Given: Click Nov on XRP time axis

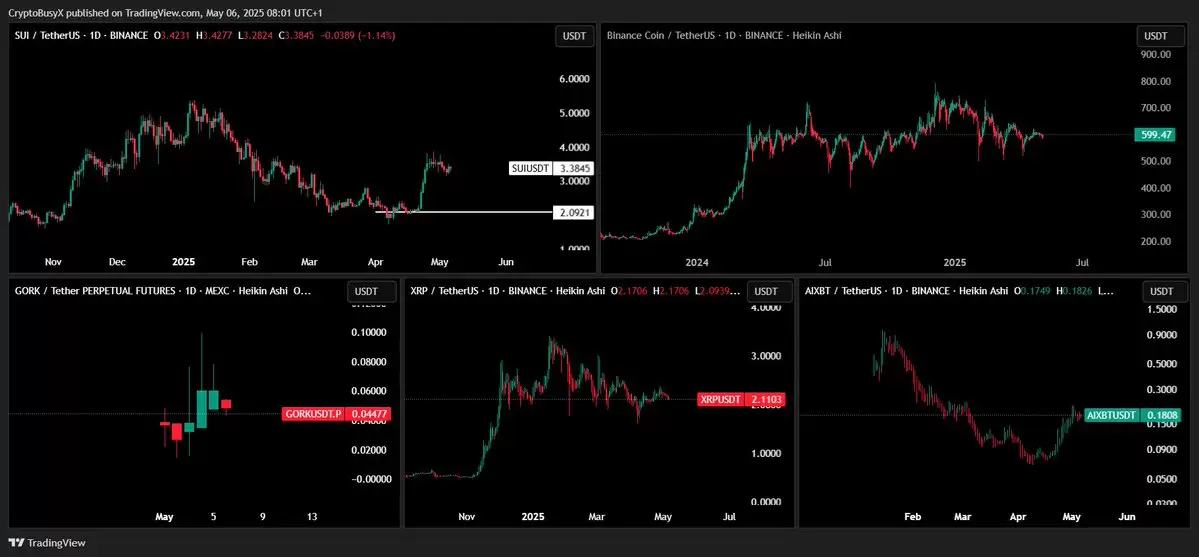Looking at the screenshot, I should tap(466, 516).
